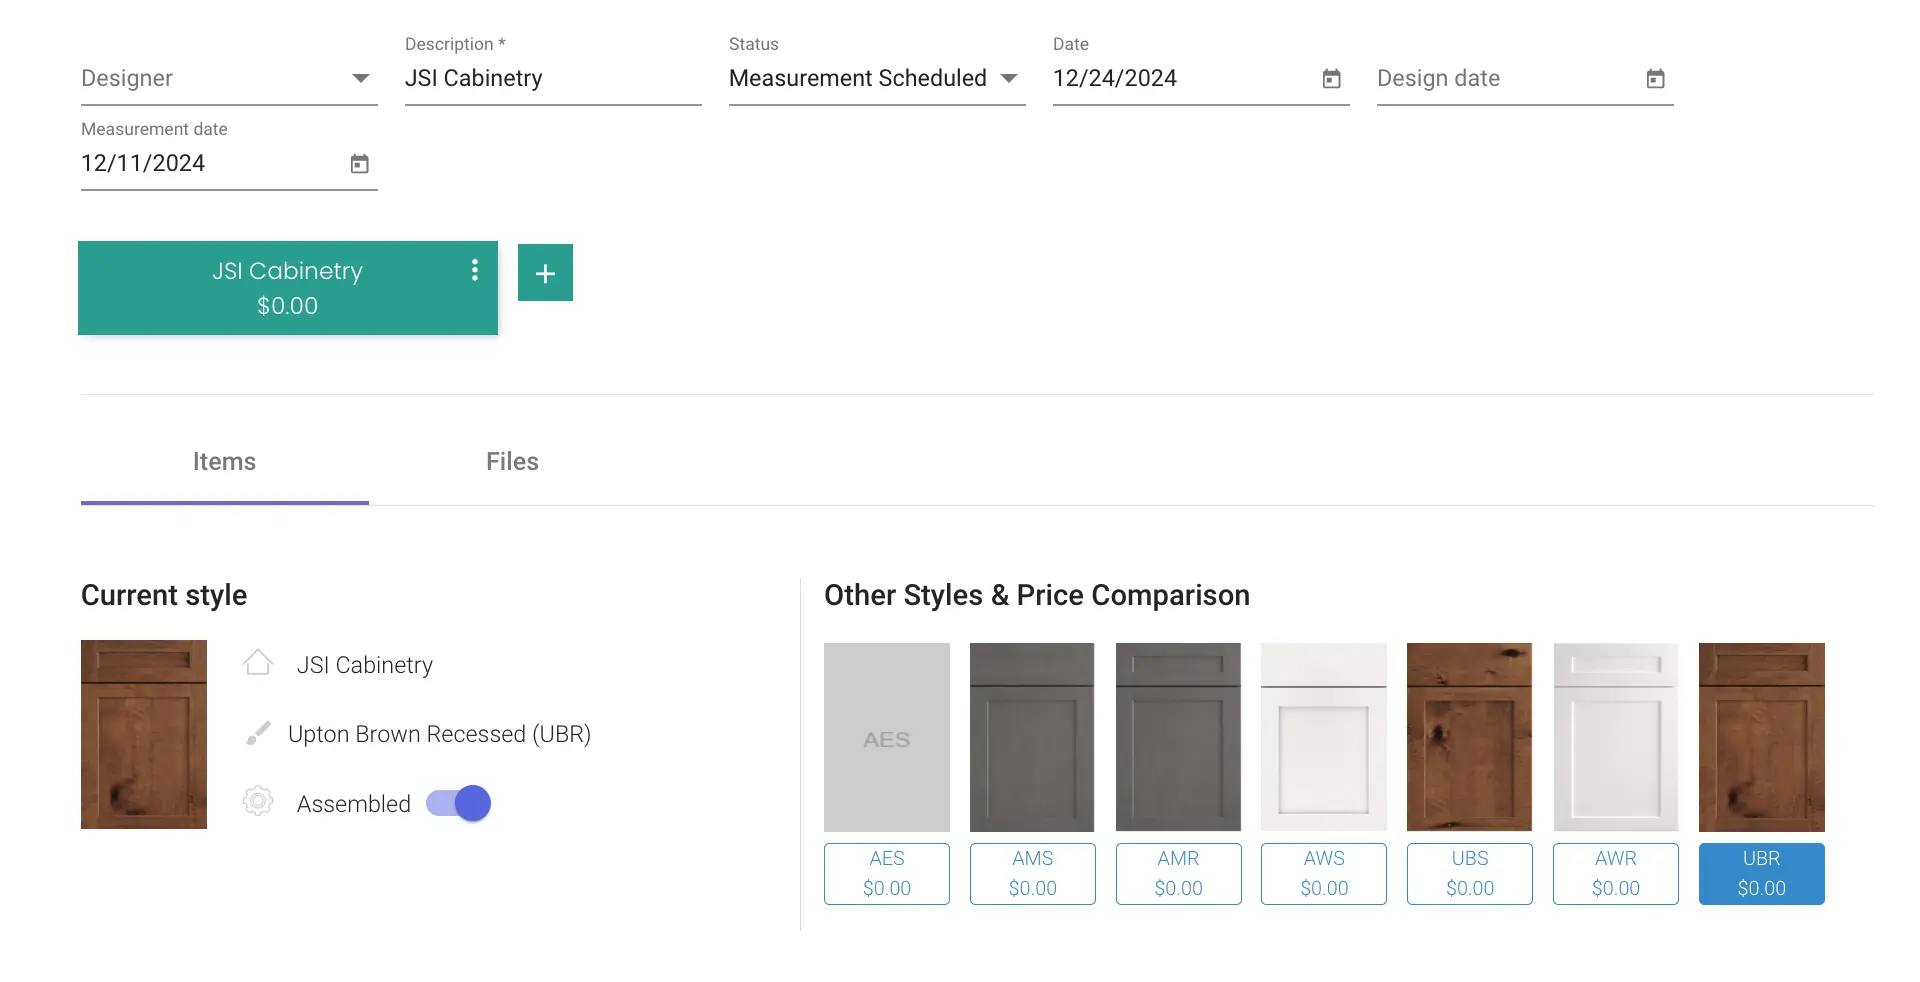1920x982 pixels.
Task: Click the Current style heading
Action: pos(164,595)
